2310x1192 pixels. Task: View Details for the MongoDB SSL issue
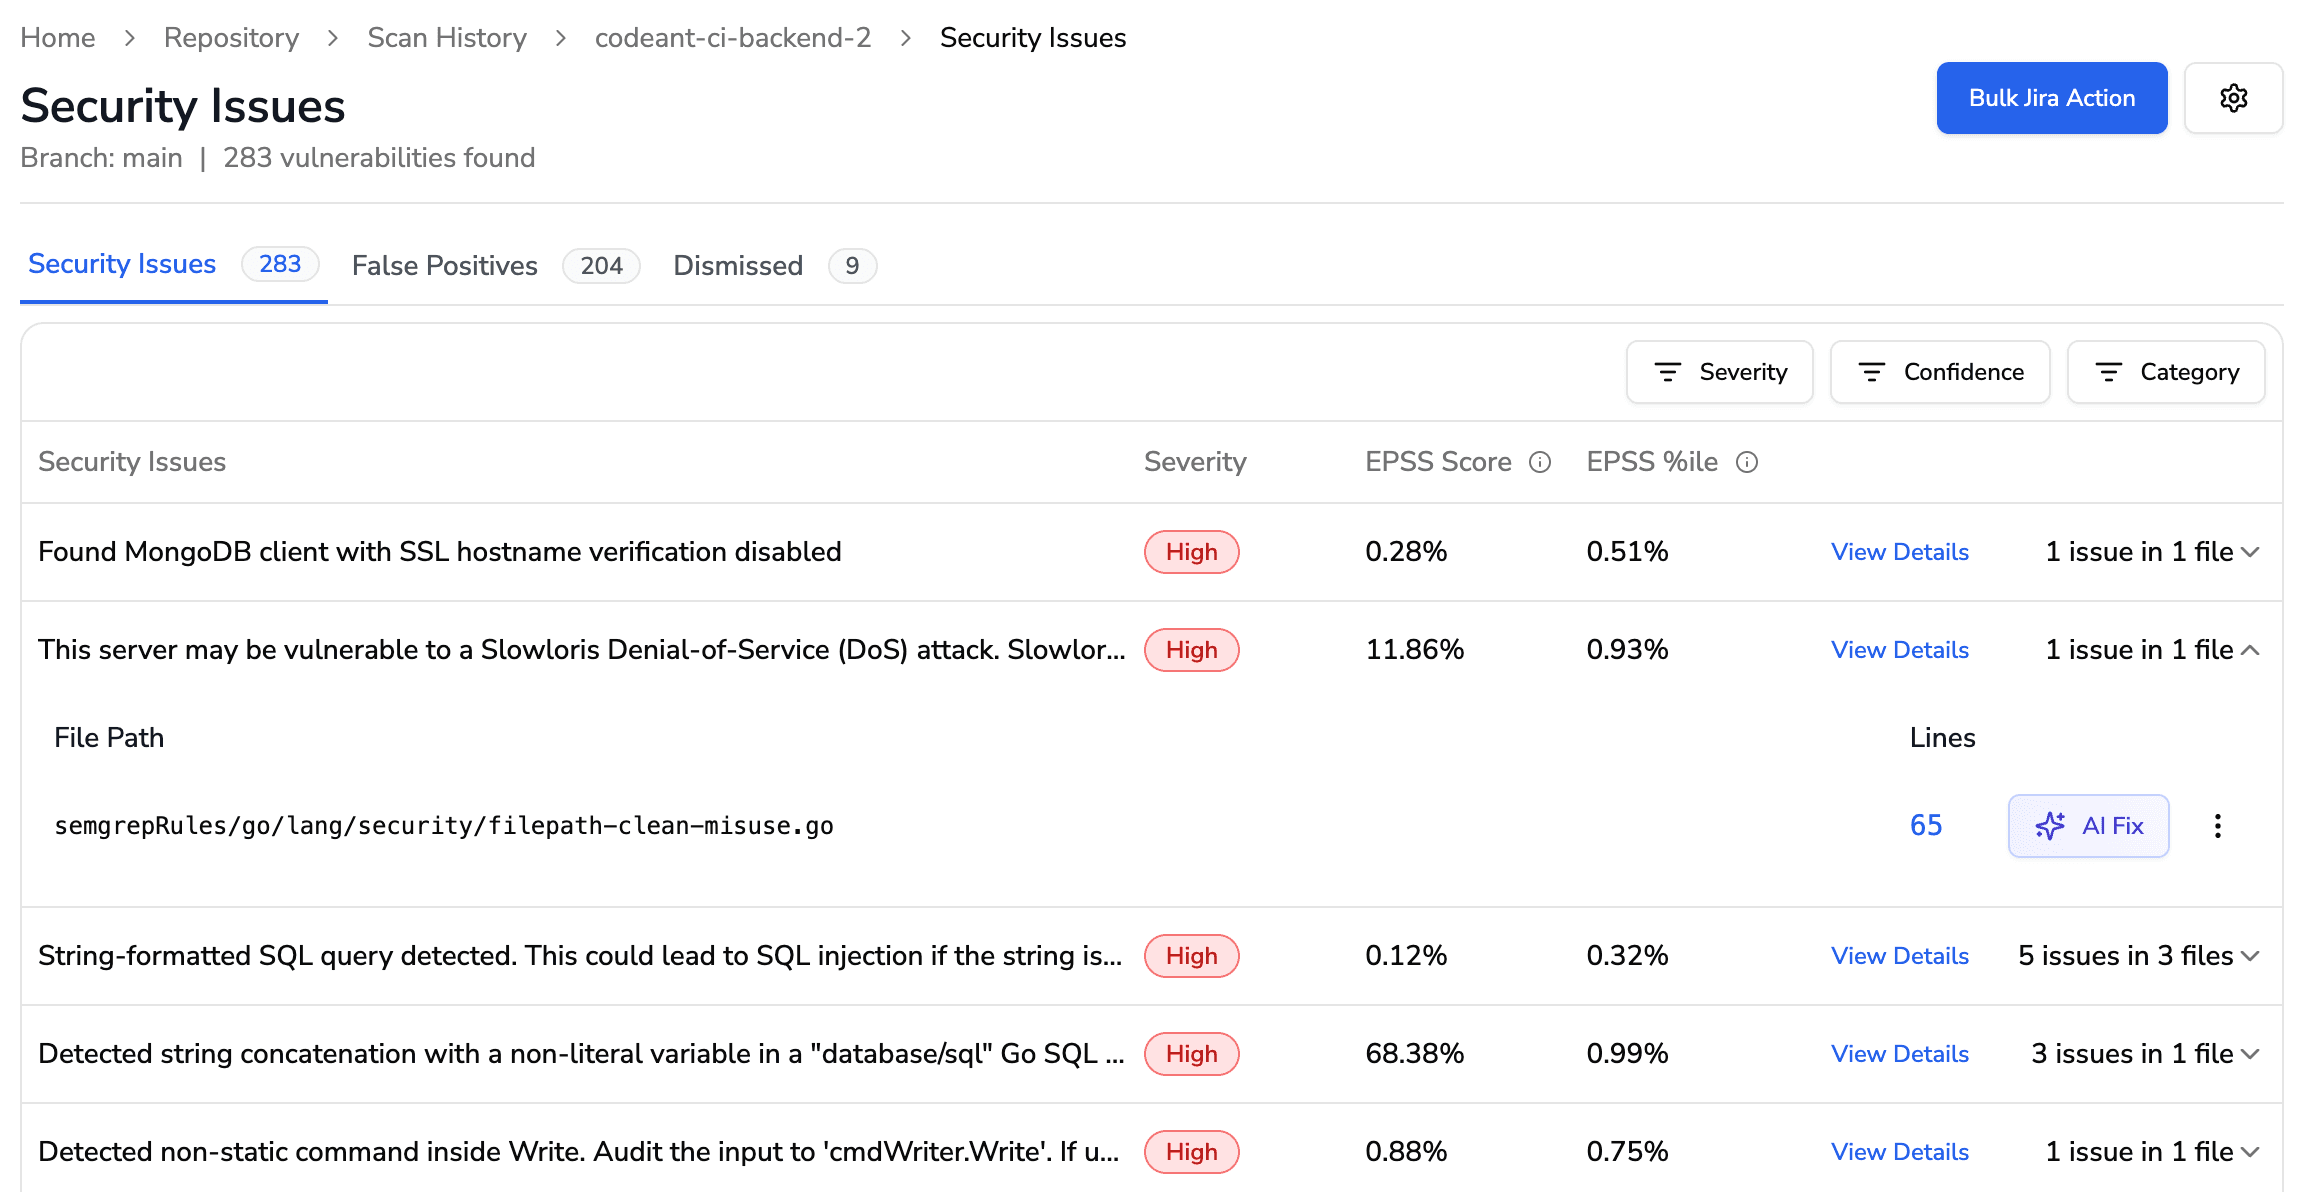point(1899,552)
